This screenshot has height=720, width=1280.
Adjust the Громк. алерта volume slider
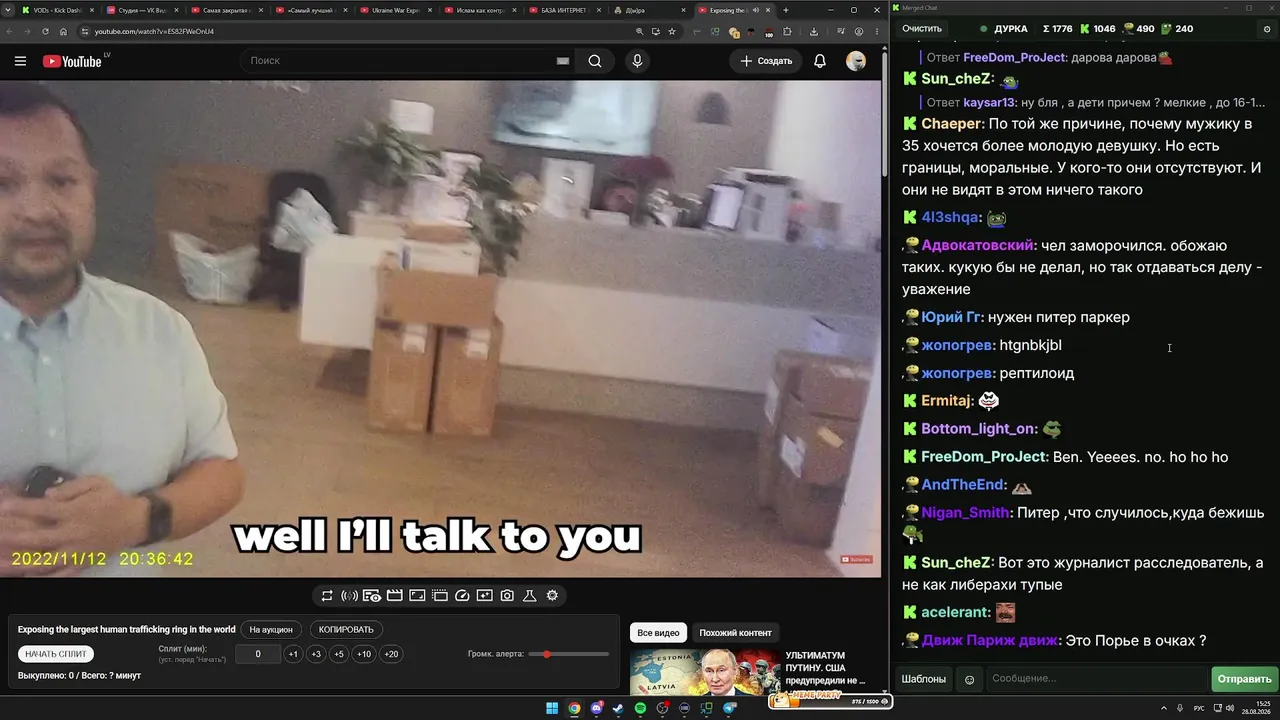[x=569, y=654]
